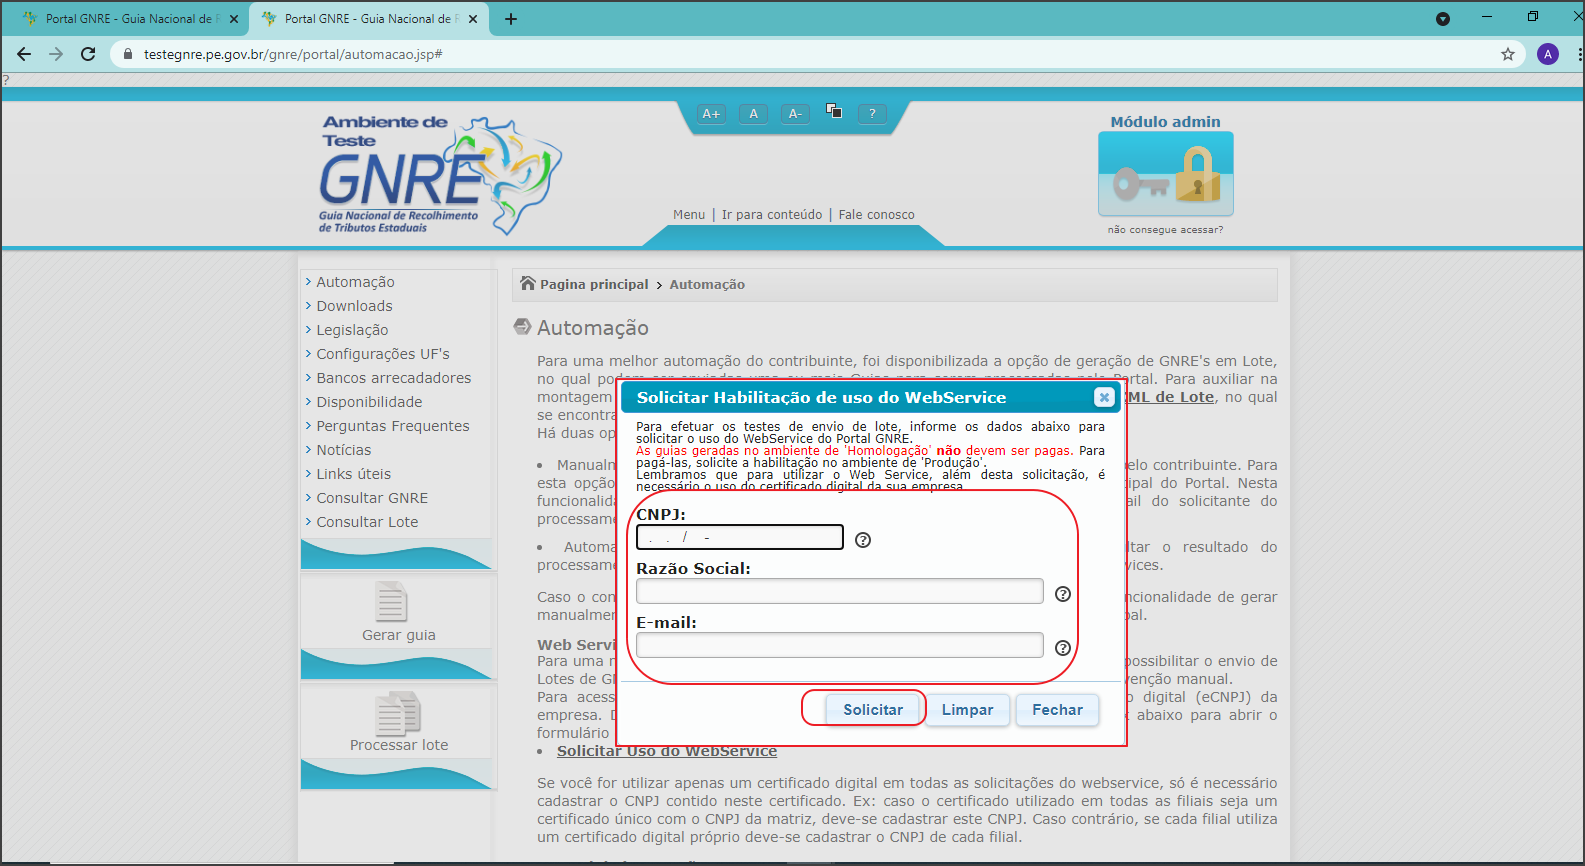
Task: Open the tab search dropdown arrow
Action: (1443, 19)
